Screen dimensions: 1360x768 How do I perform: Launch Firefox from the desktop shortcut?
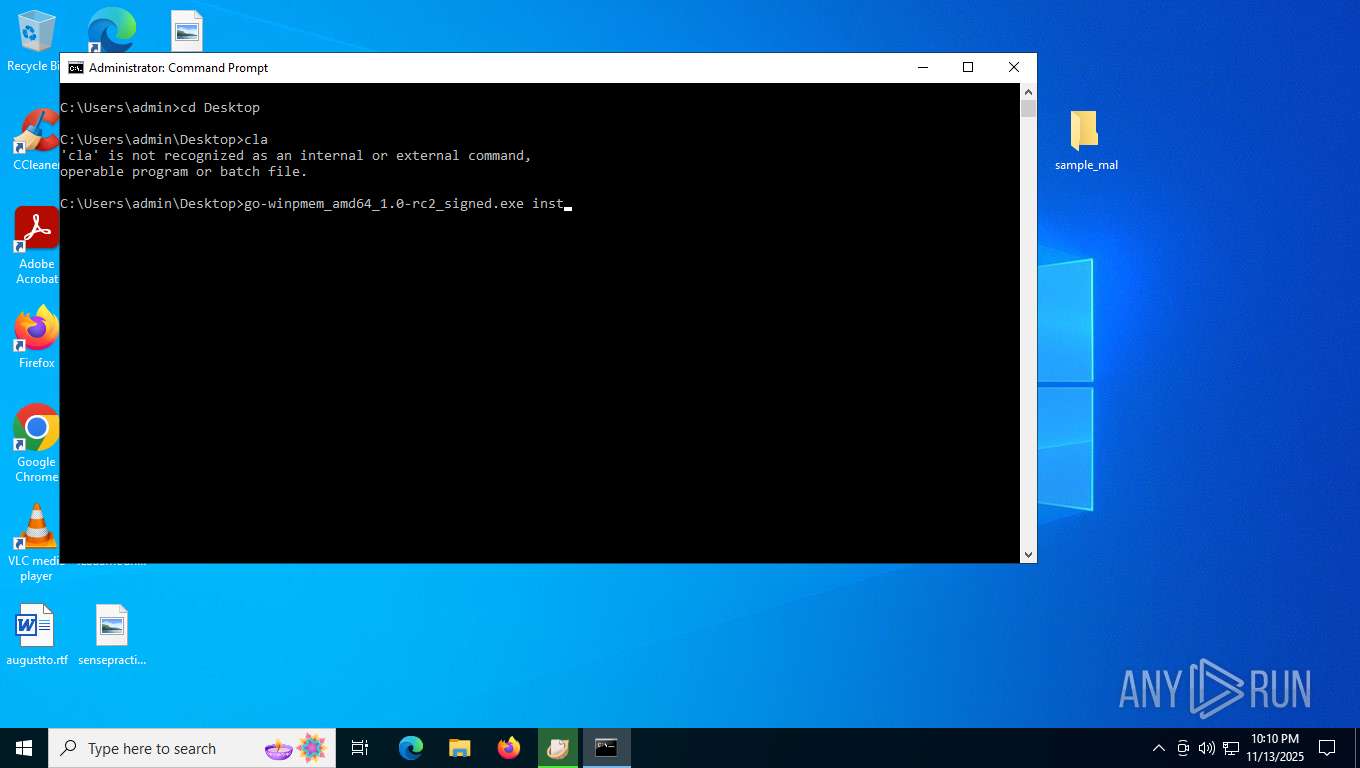click(37, 337)
